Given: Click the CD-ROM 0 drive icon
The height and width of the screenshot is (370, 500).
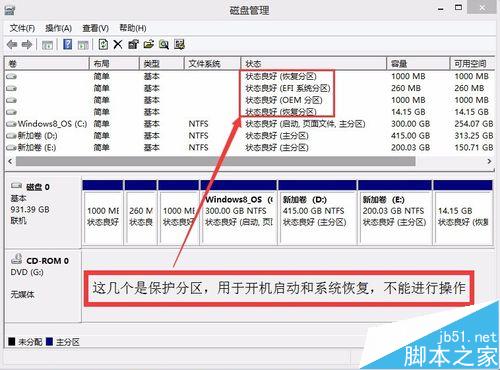Looking at the screenshot, I should 17,259.
